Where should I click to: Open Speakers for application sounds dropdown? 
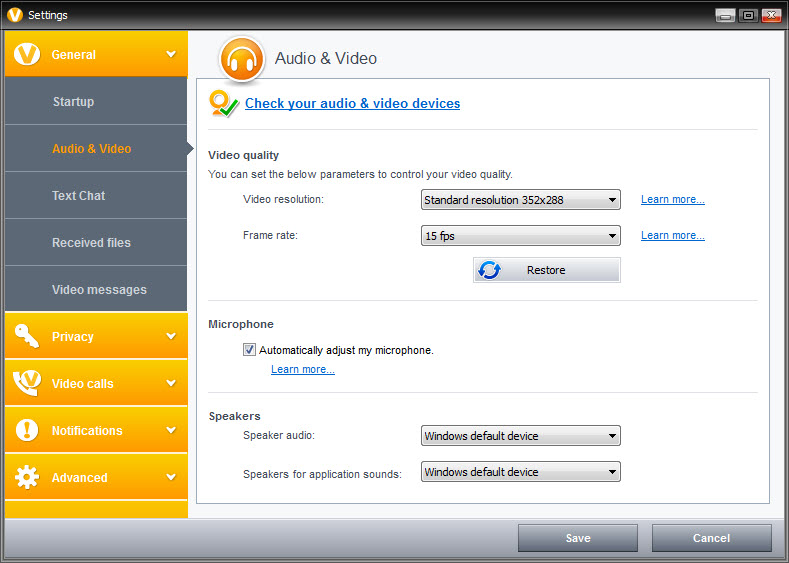521,472
